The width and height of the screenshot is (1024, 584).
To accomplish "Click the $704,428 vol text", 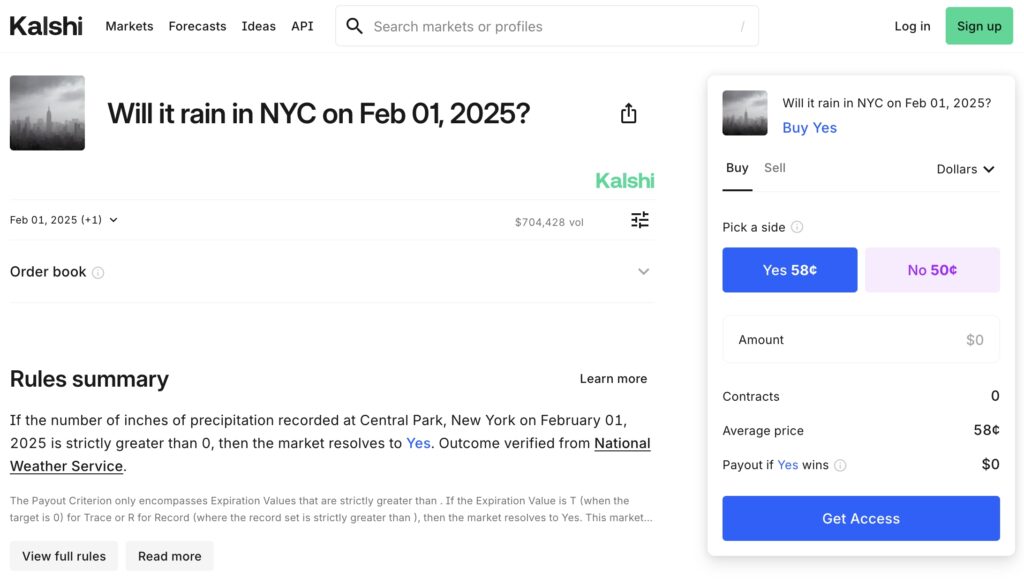I will click(549, 222).
